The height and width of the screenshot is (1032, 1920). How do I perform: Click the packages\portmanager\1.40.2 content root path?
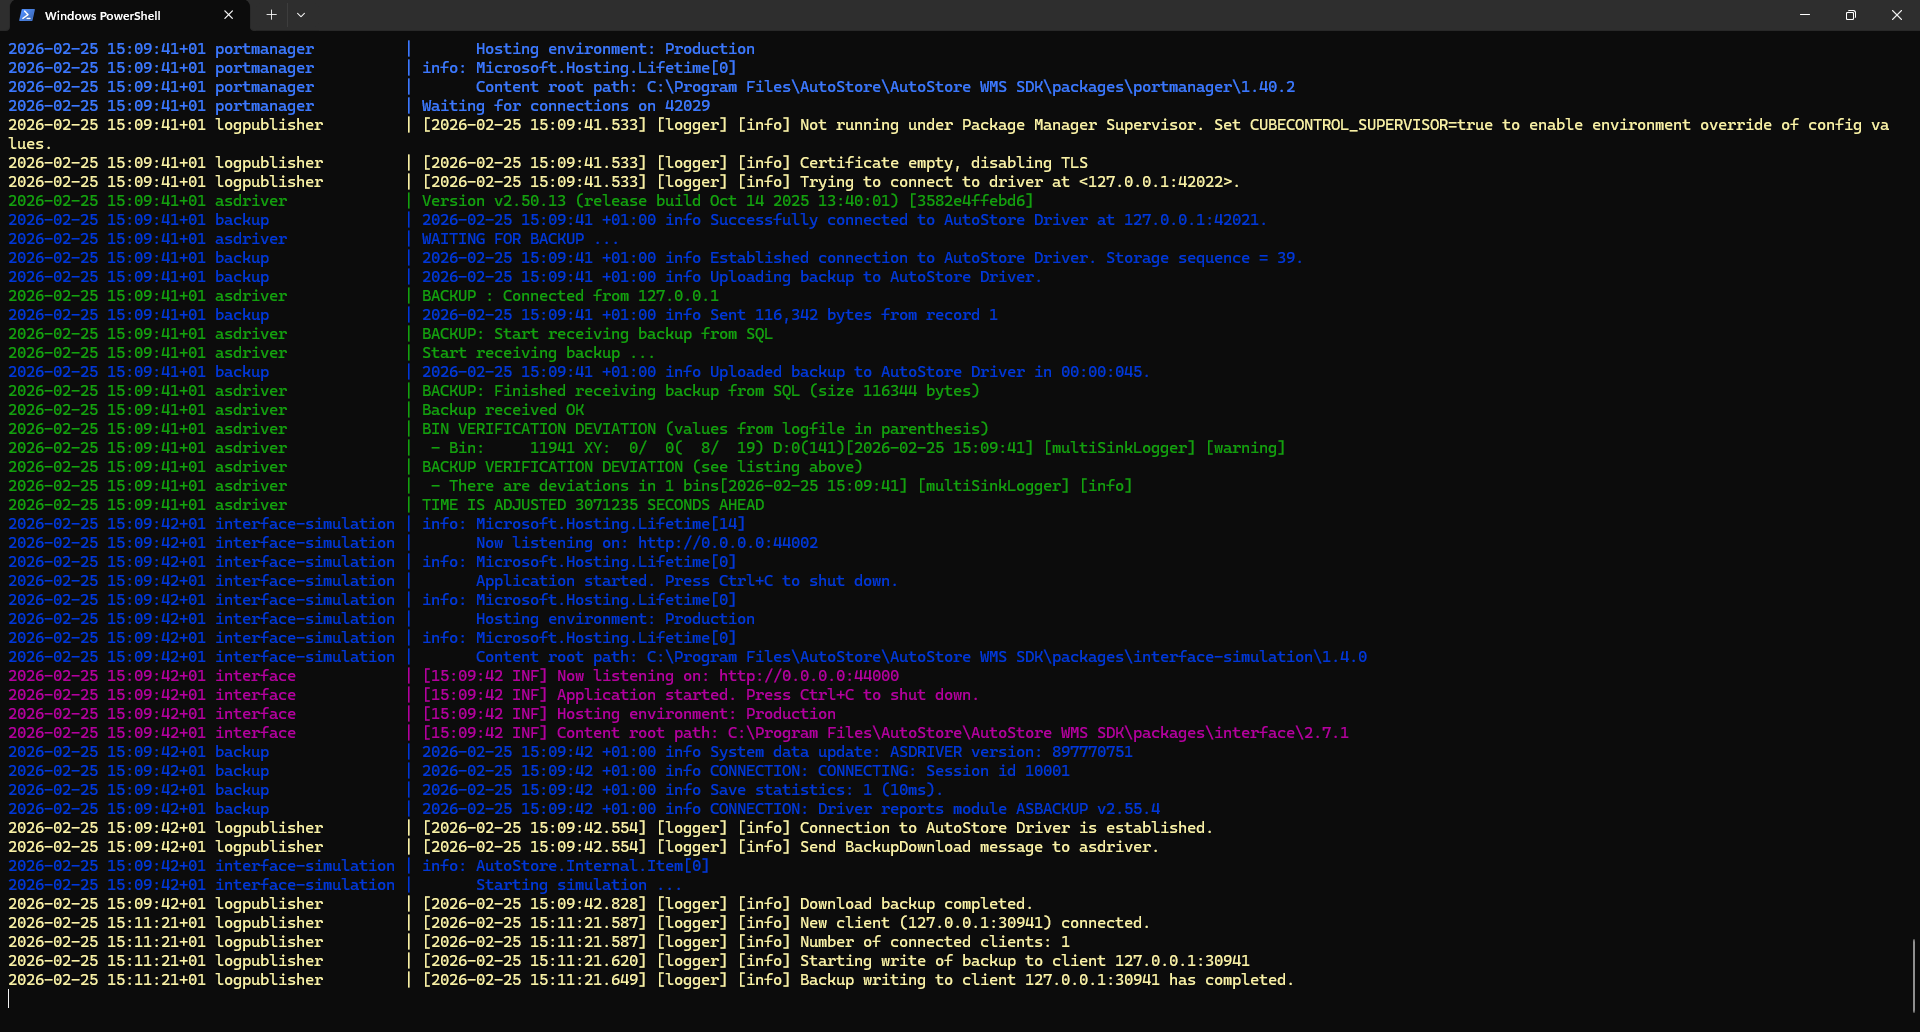pyautogui.click(x=971, y=87)
